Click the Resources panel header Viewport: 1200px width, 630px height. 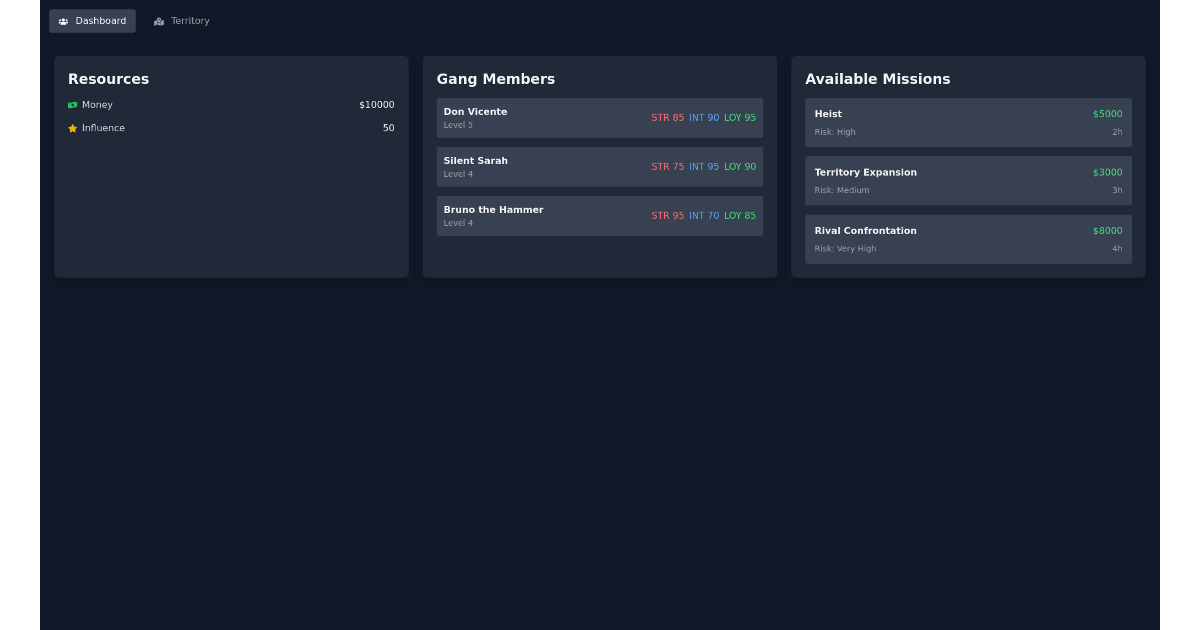pos(108,79)
